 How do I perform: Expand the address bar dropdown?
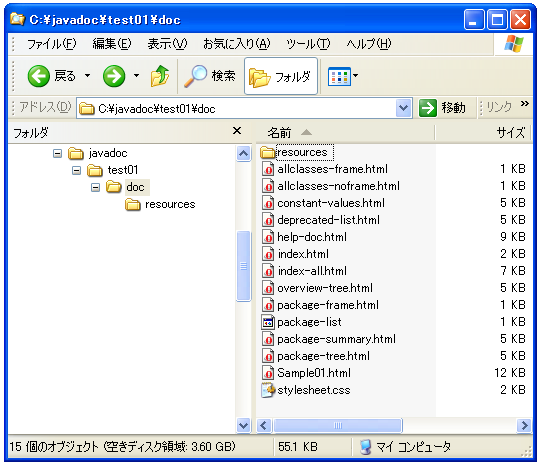[x=403, y=108]
